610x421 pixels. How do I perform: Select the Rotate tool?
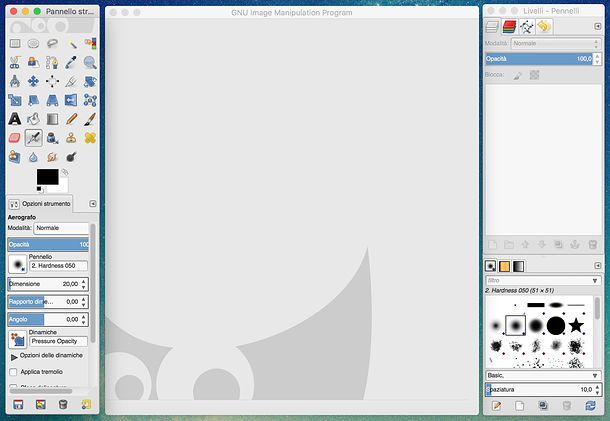click(x=90, y=81)
